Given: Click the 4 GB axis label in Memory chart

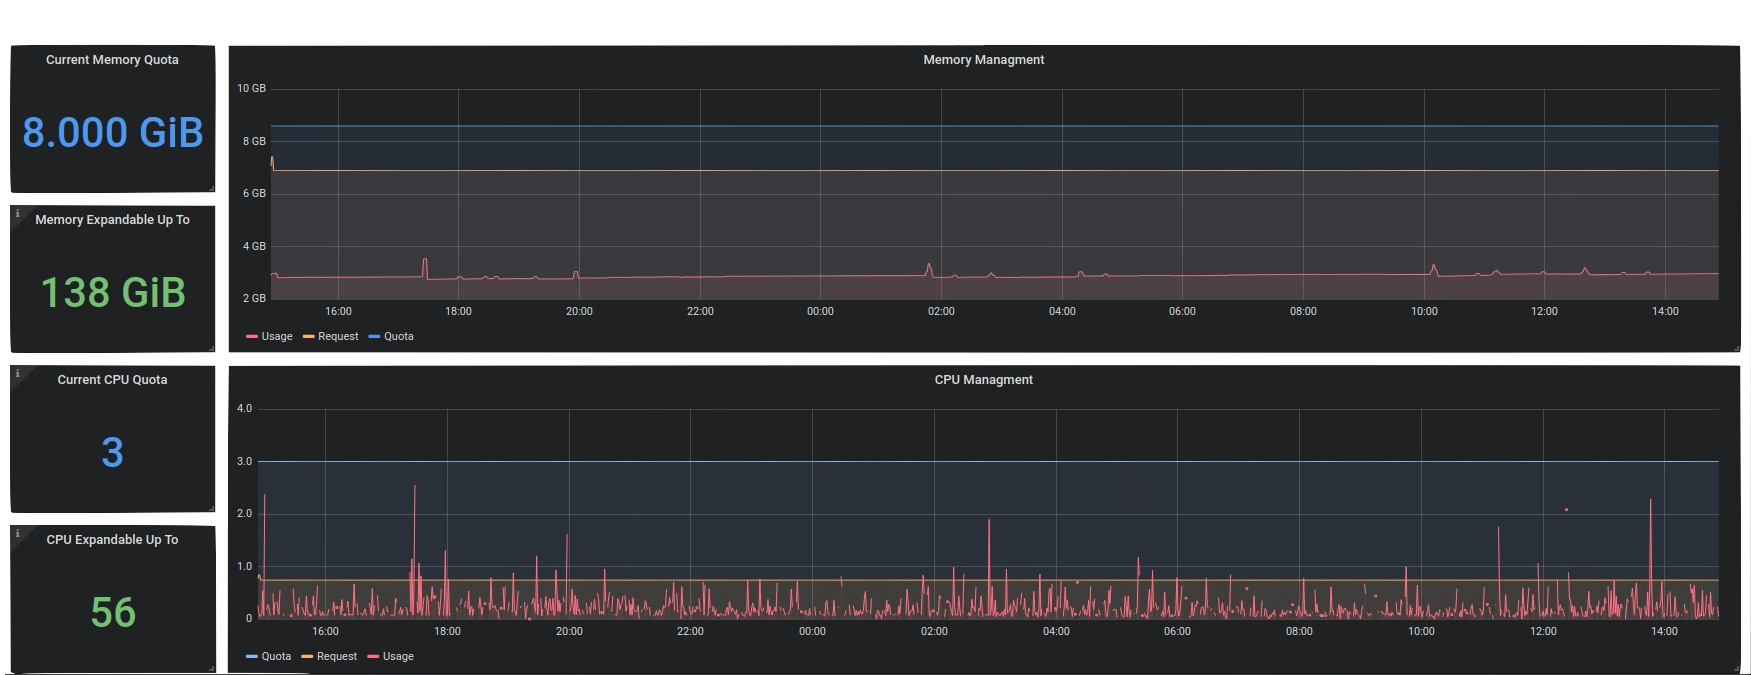Looking at the screenshot, I should point(254,247).
